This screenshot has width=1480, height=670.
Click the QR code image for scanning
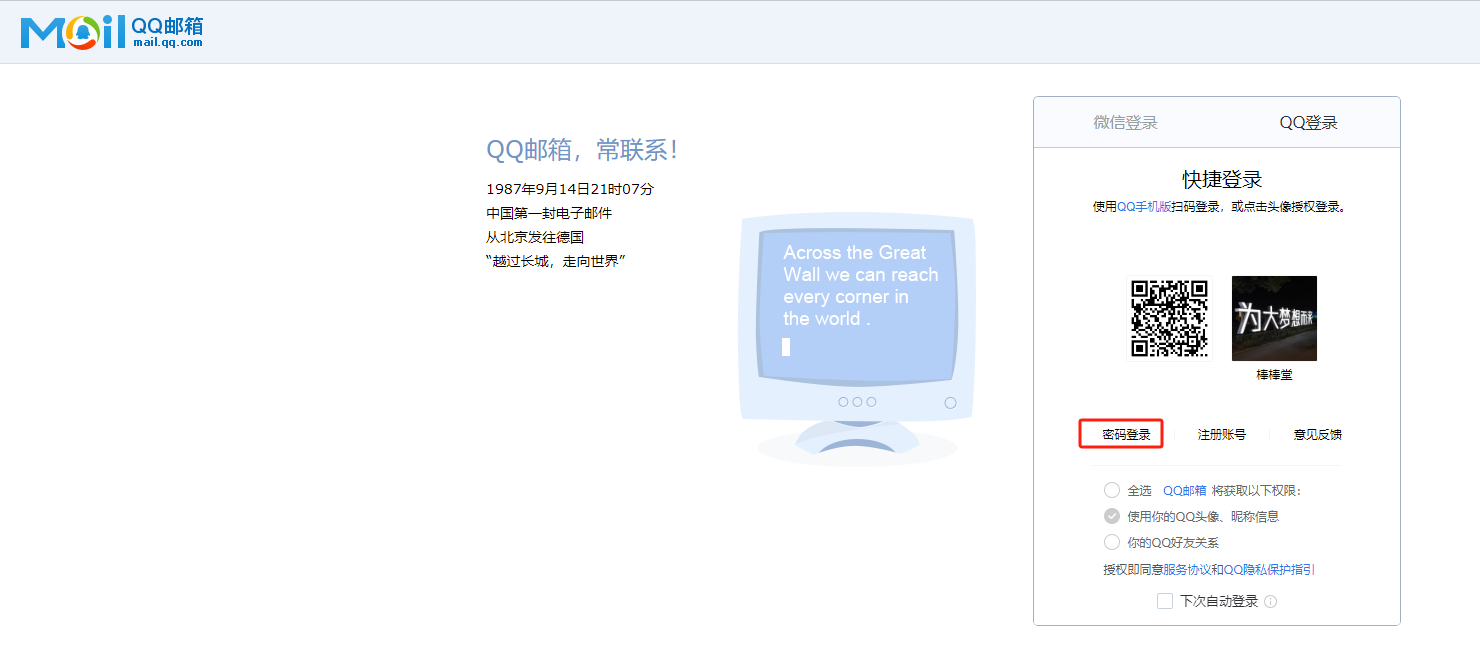tap(1169, 318)
